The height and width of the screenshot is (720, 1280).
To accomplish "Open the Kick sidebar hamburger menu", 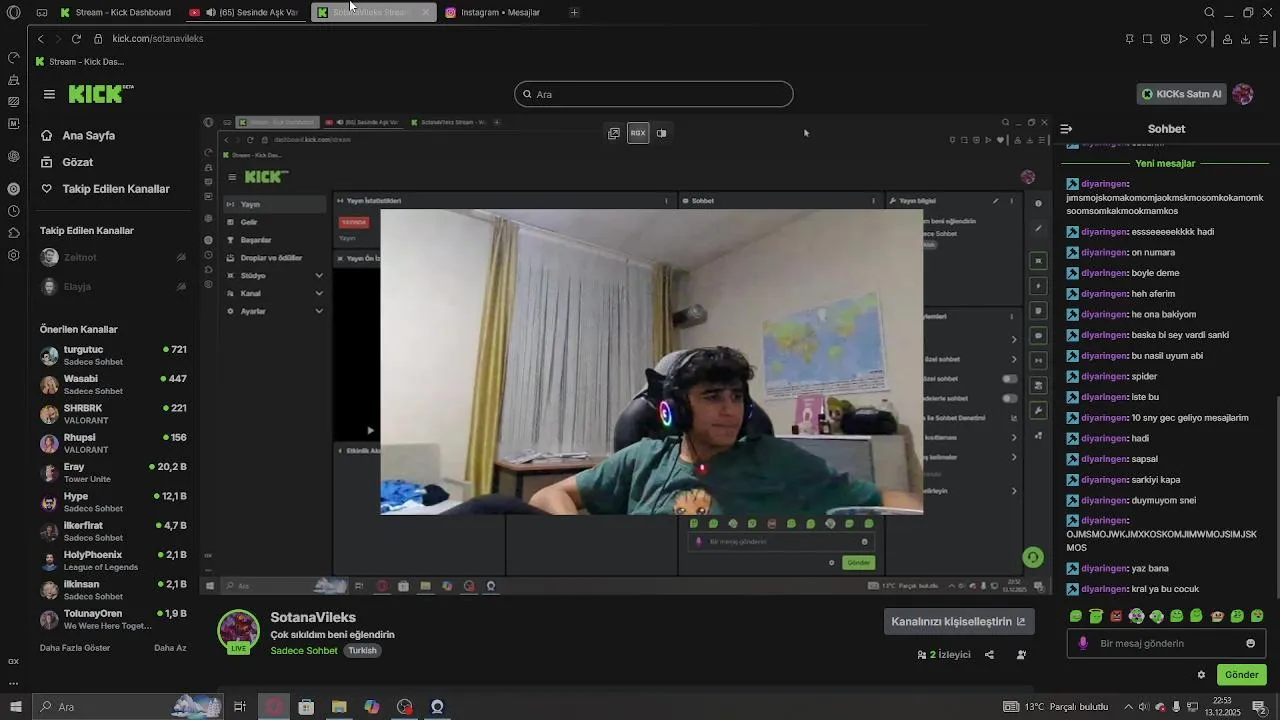I will click(x=49, y=94).
